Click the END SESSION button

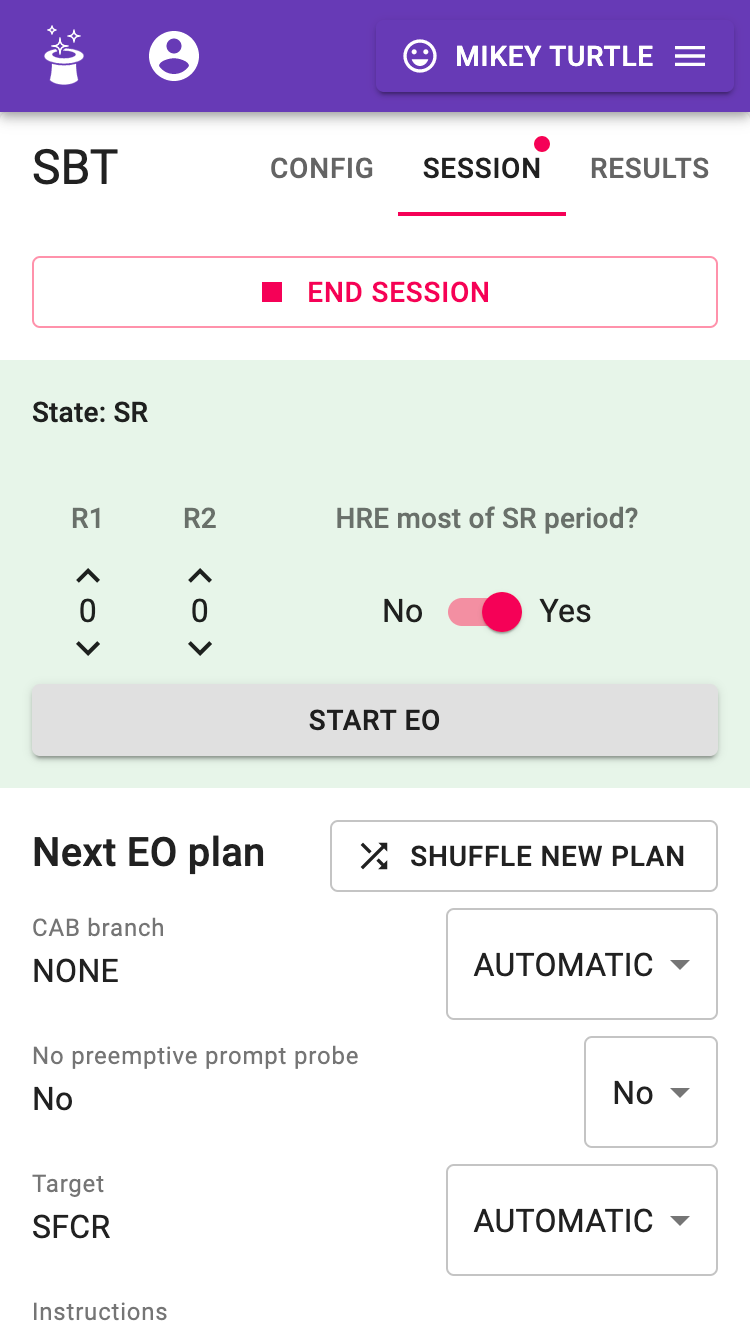(x=375, y=292)
